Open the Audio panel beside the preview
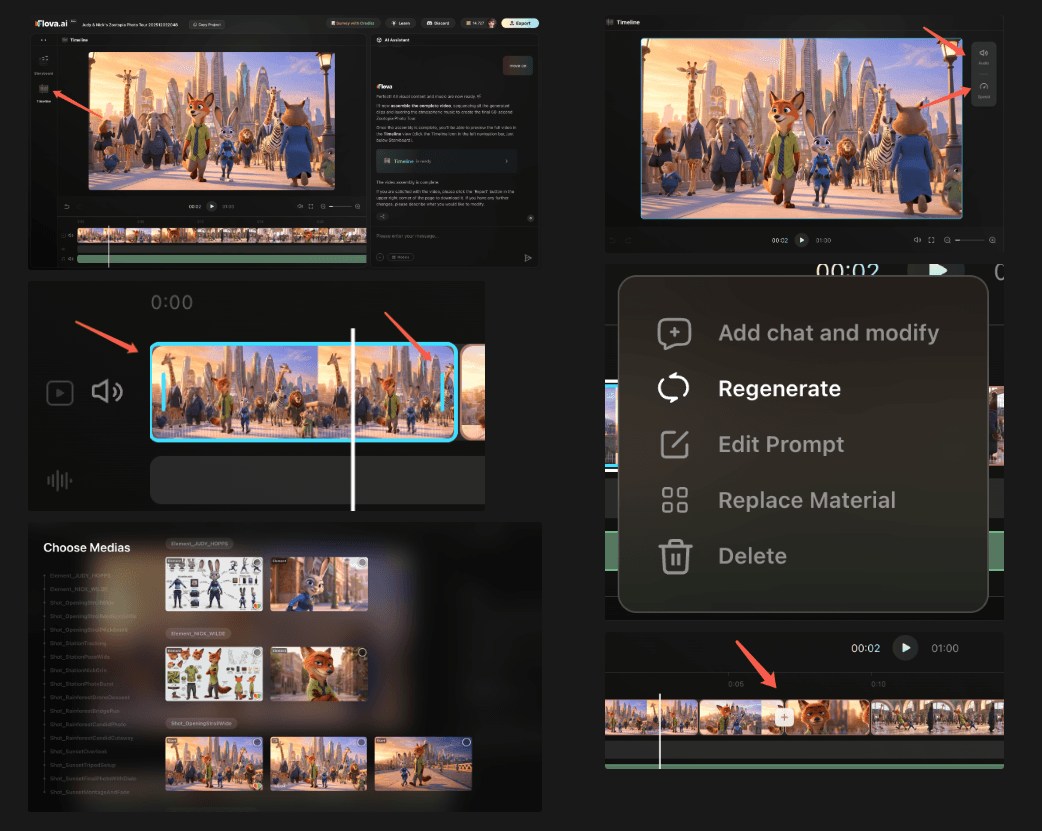1042x831 pixels. click(x=984, y=56)
